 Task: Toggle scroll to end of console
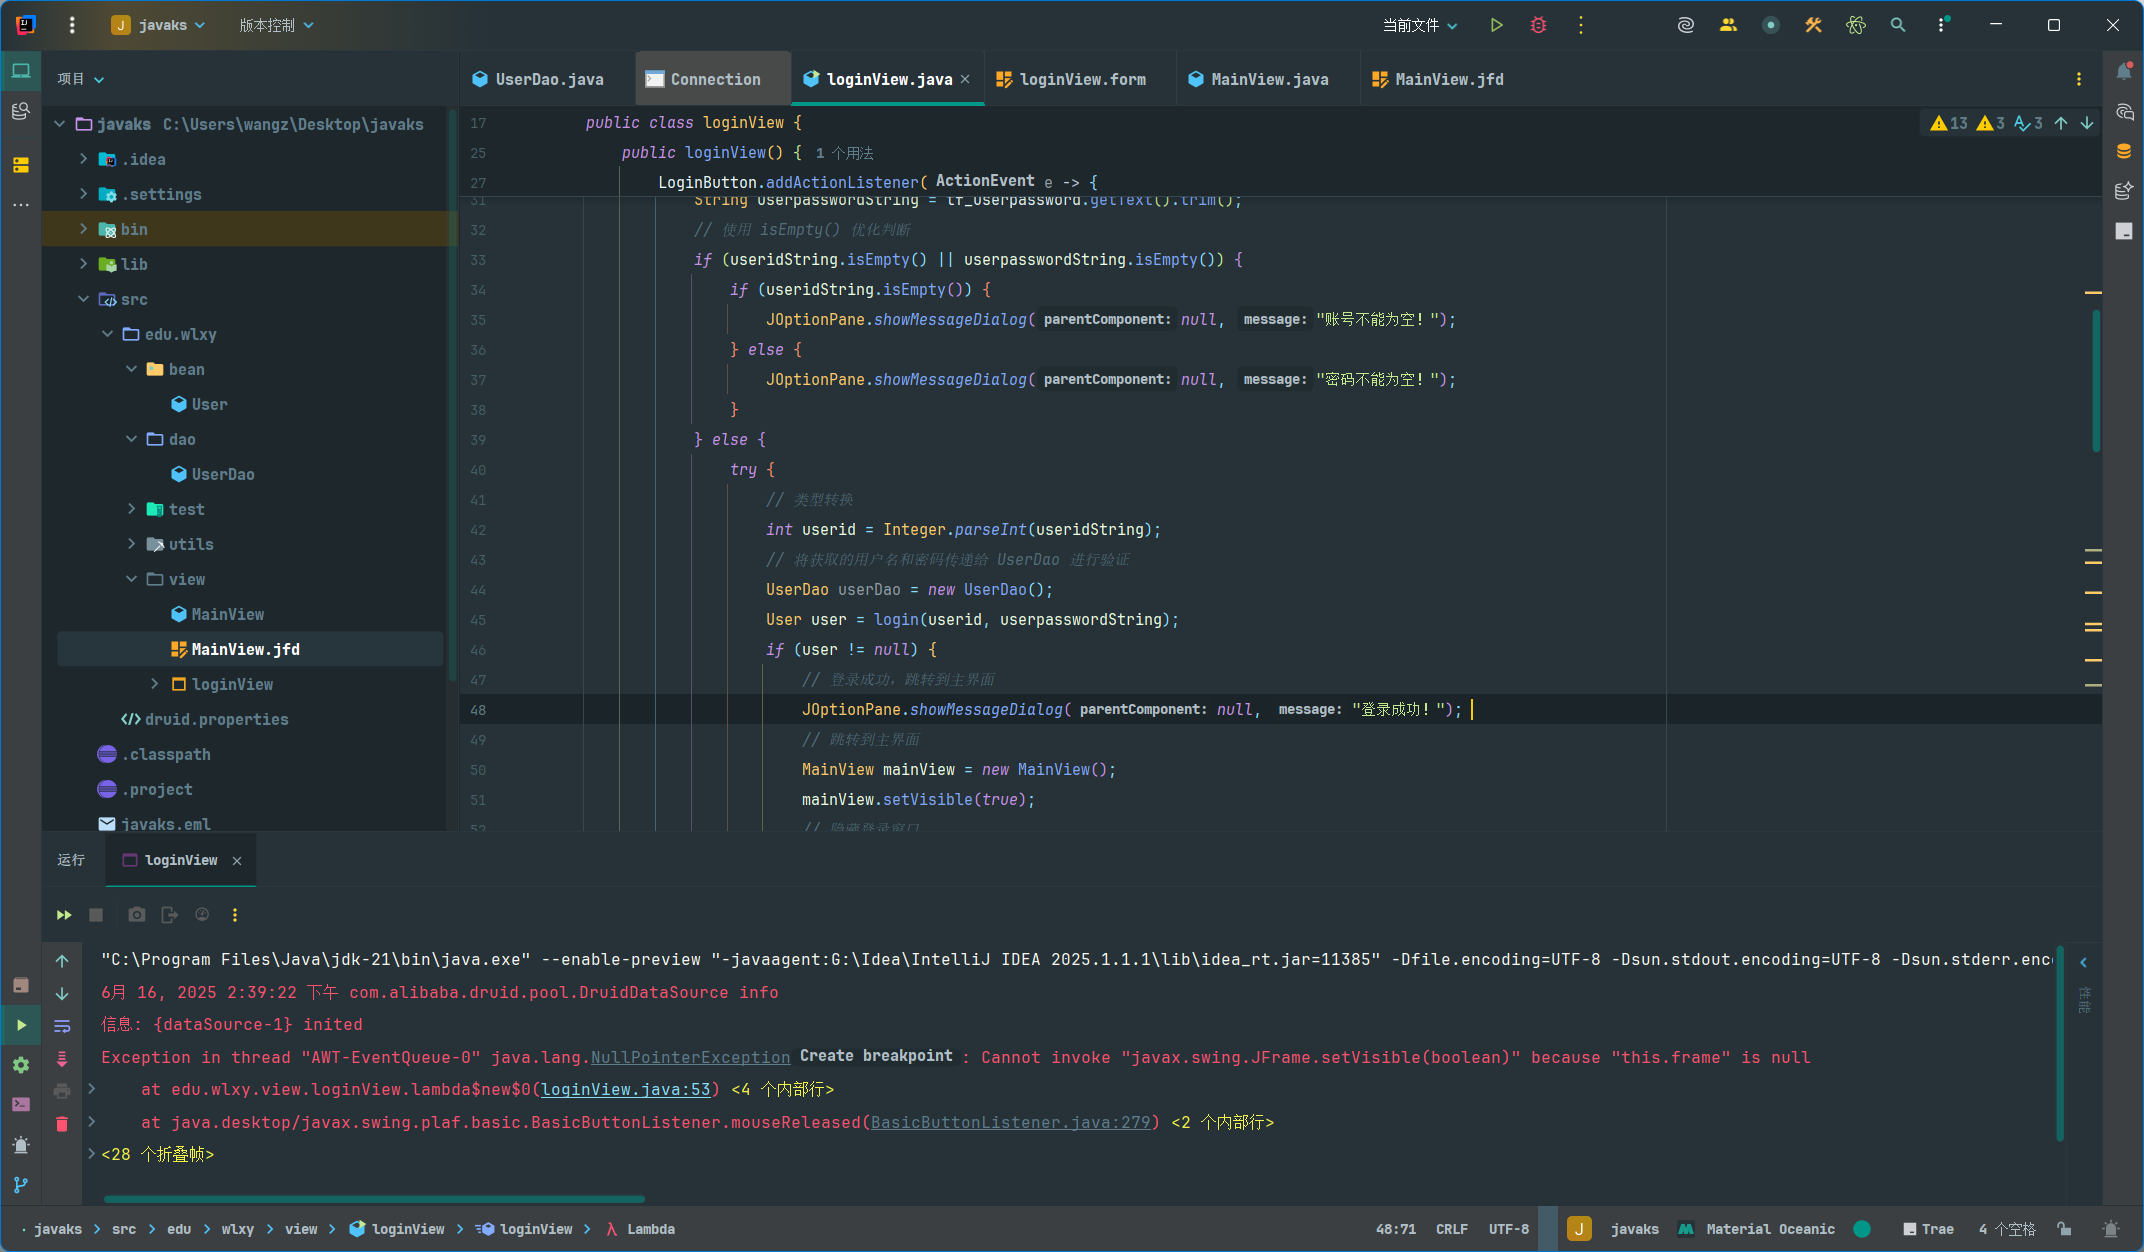[62, 1059]
